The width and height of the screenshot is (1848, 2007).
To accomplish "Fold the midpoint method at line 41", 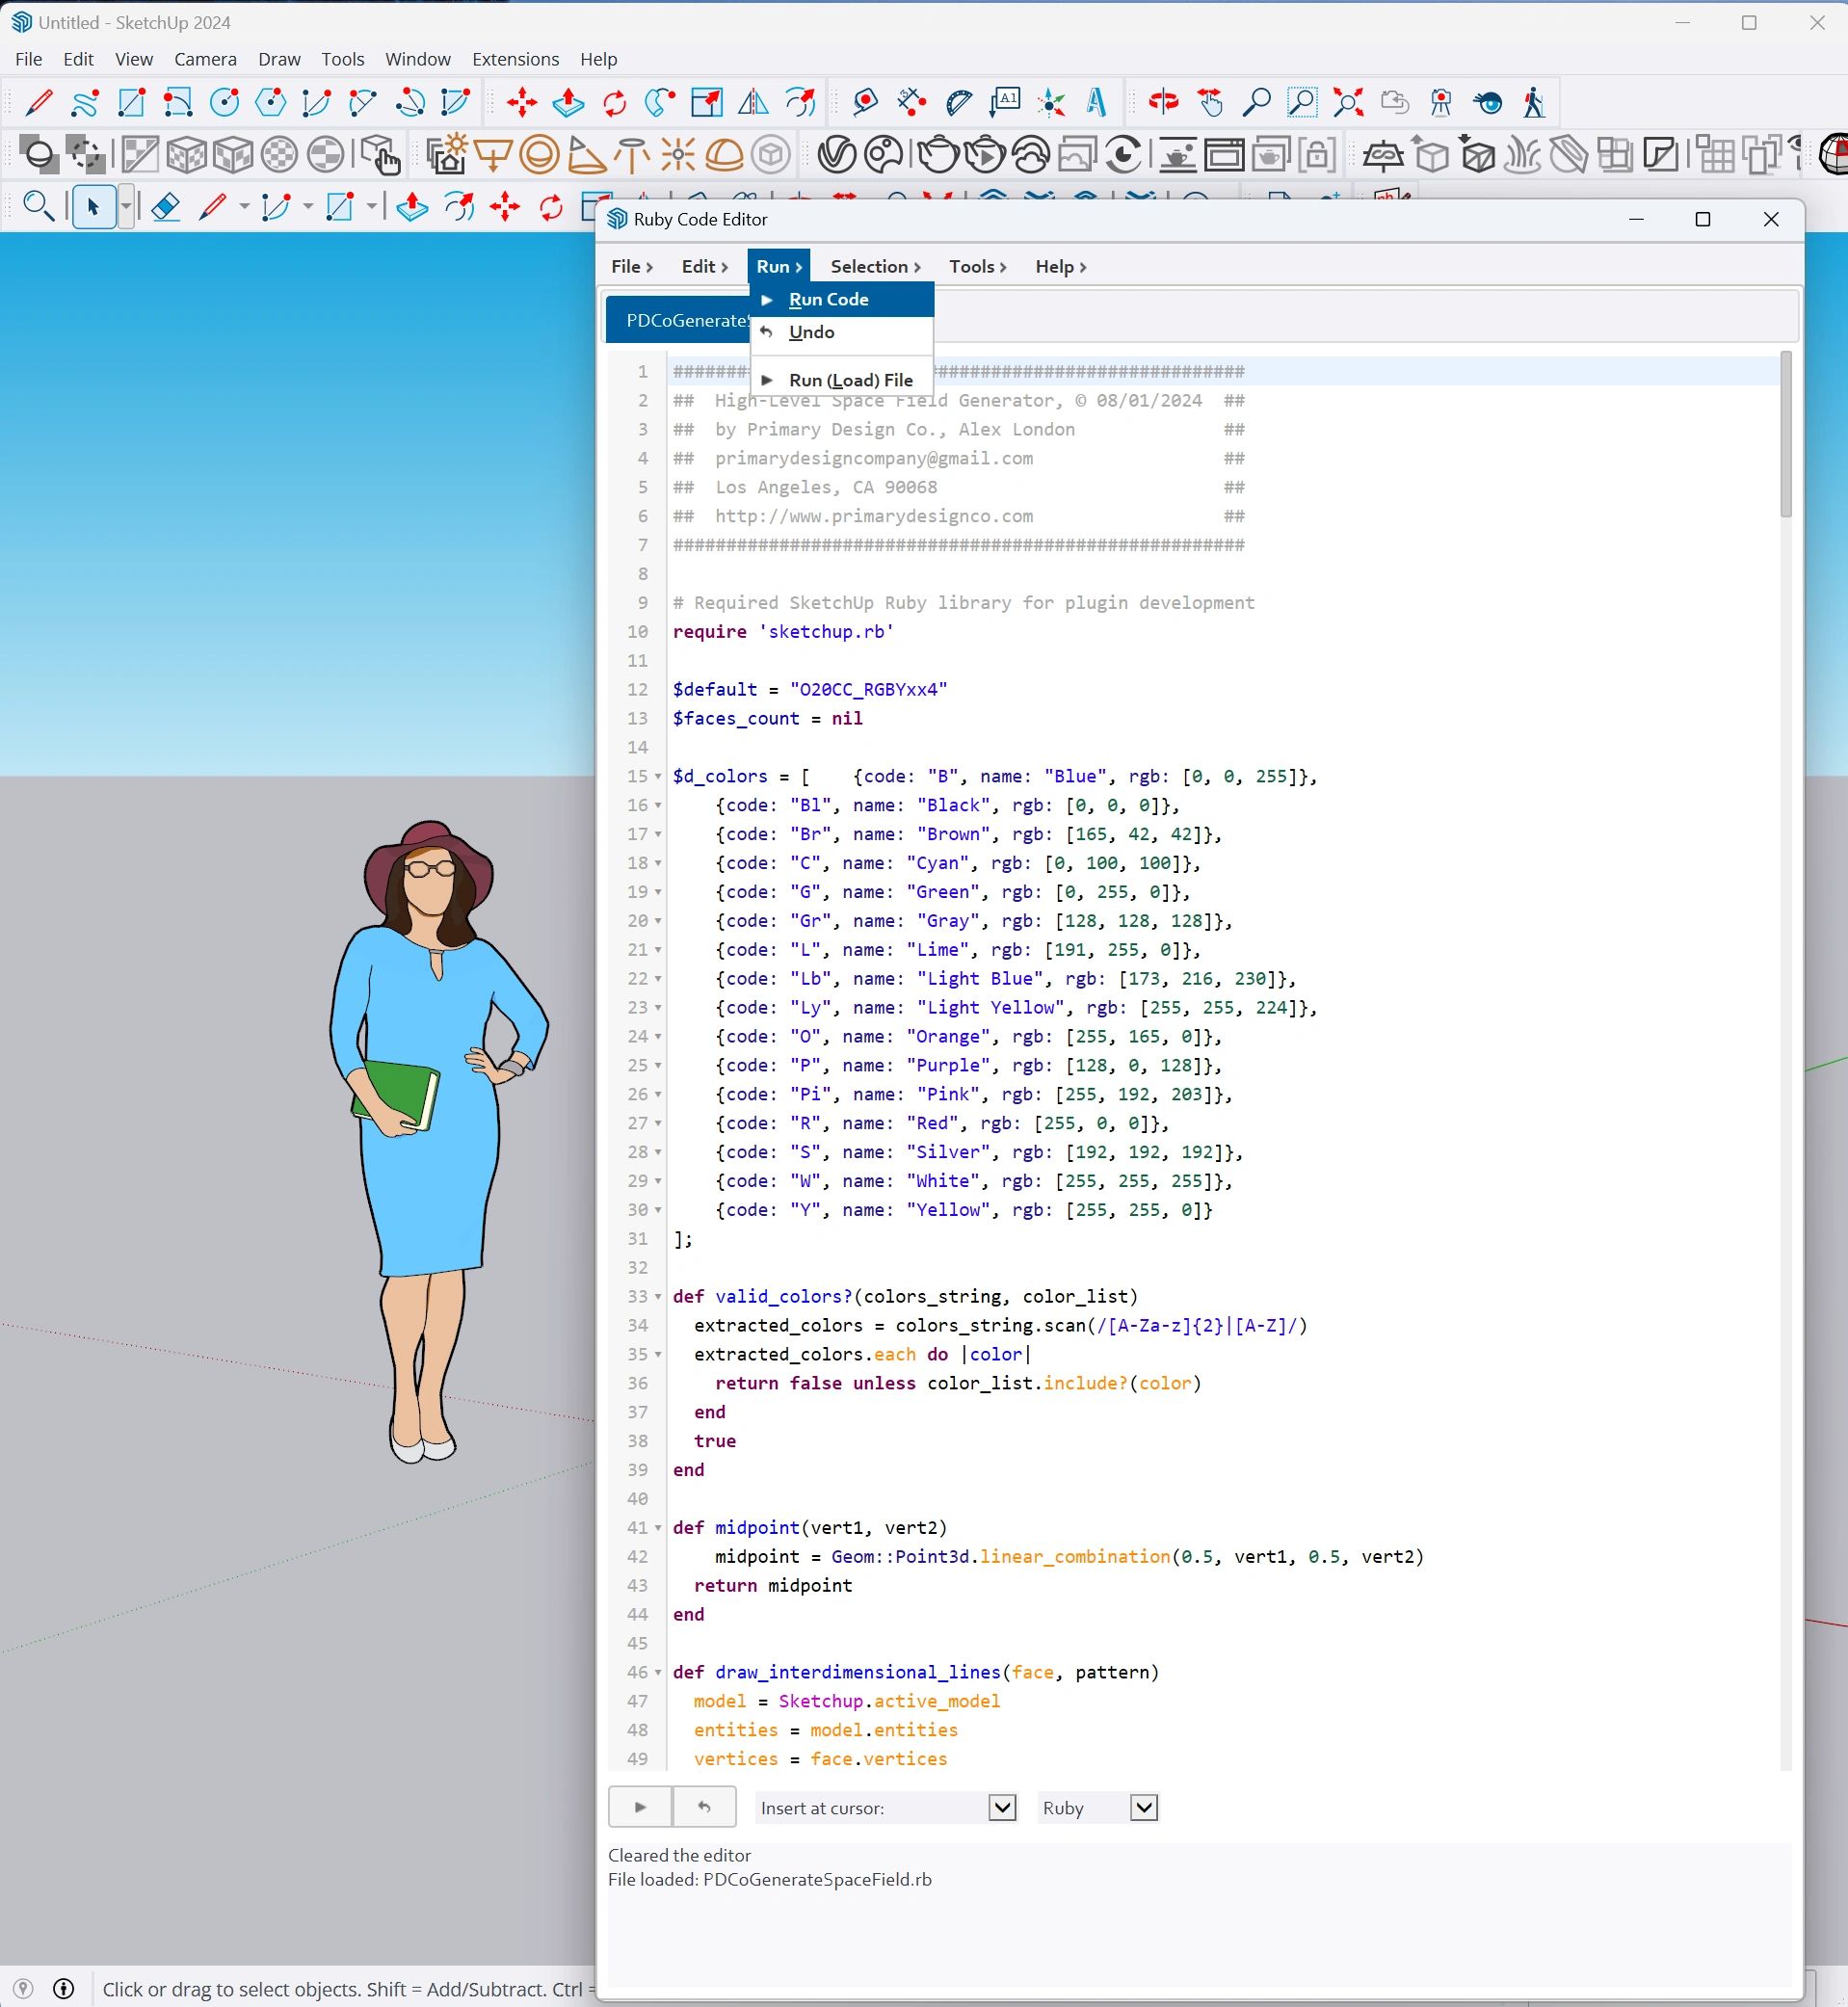I will pos(658,1528).
